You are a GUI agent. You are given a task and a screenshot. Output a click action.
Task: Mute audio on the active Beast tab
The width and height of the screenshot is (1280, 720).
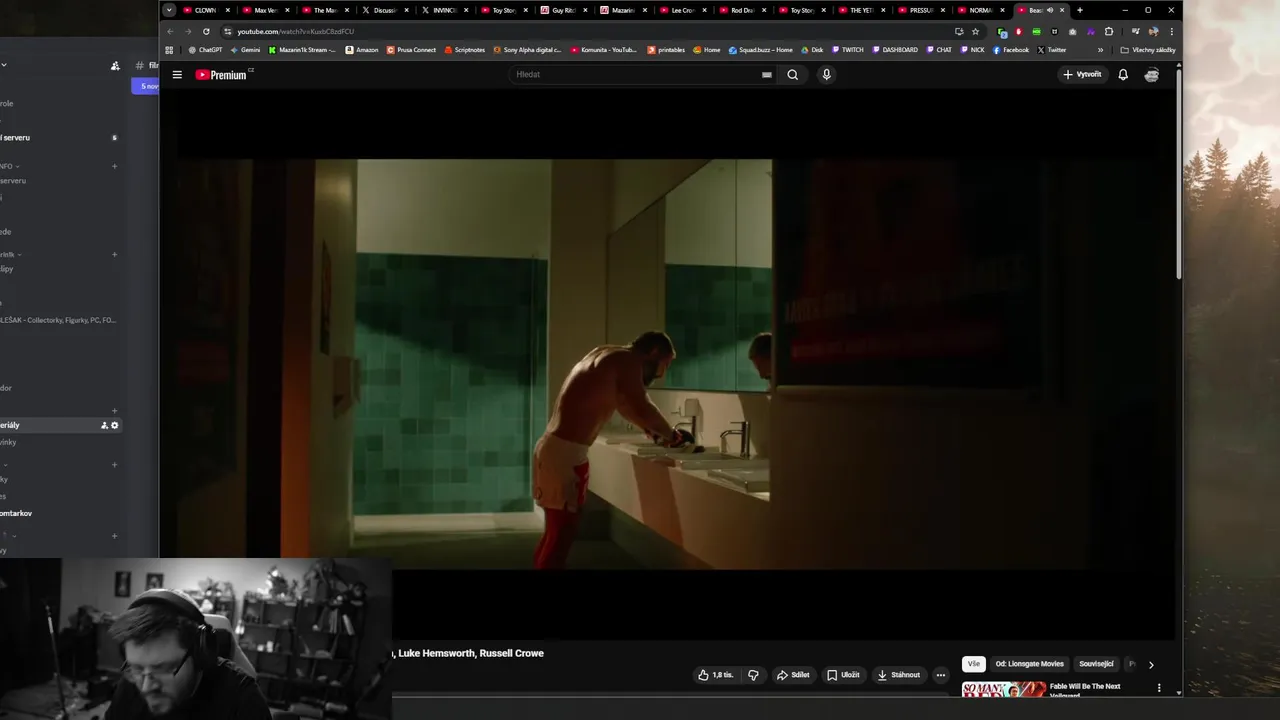click(x=1050, y=10)
